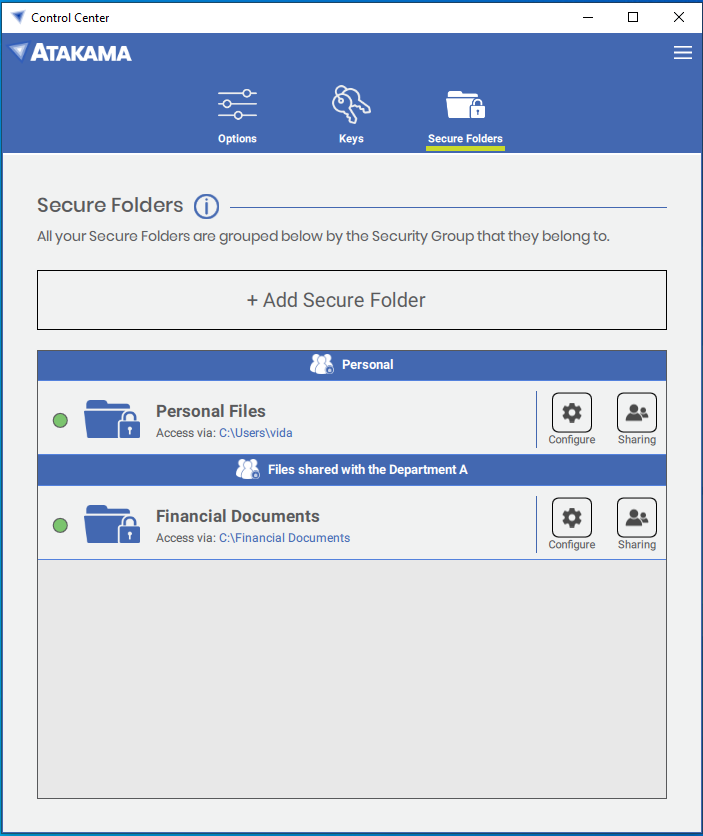Viewport: 703px width, 836px height.
Task: Click the Personal Files locked folder icon
Action: pyautogui.click(x=112, y=419)
